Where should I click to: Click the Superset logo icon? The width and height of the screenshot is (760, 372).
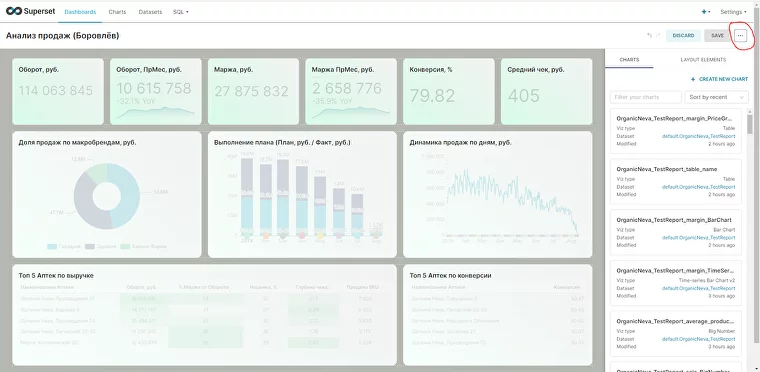tap(14, 11)
